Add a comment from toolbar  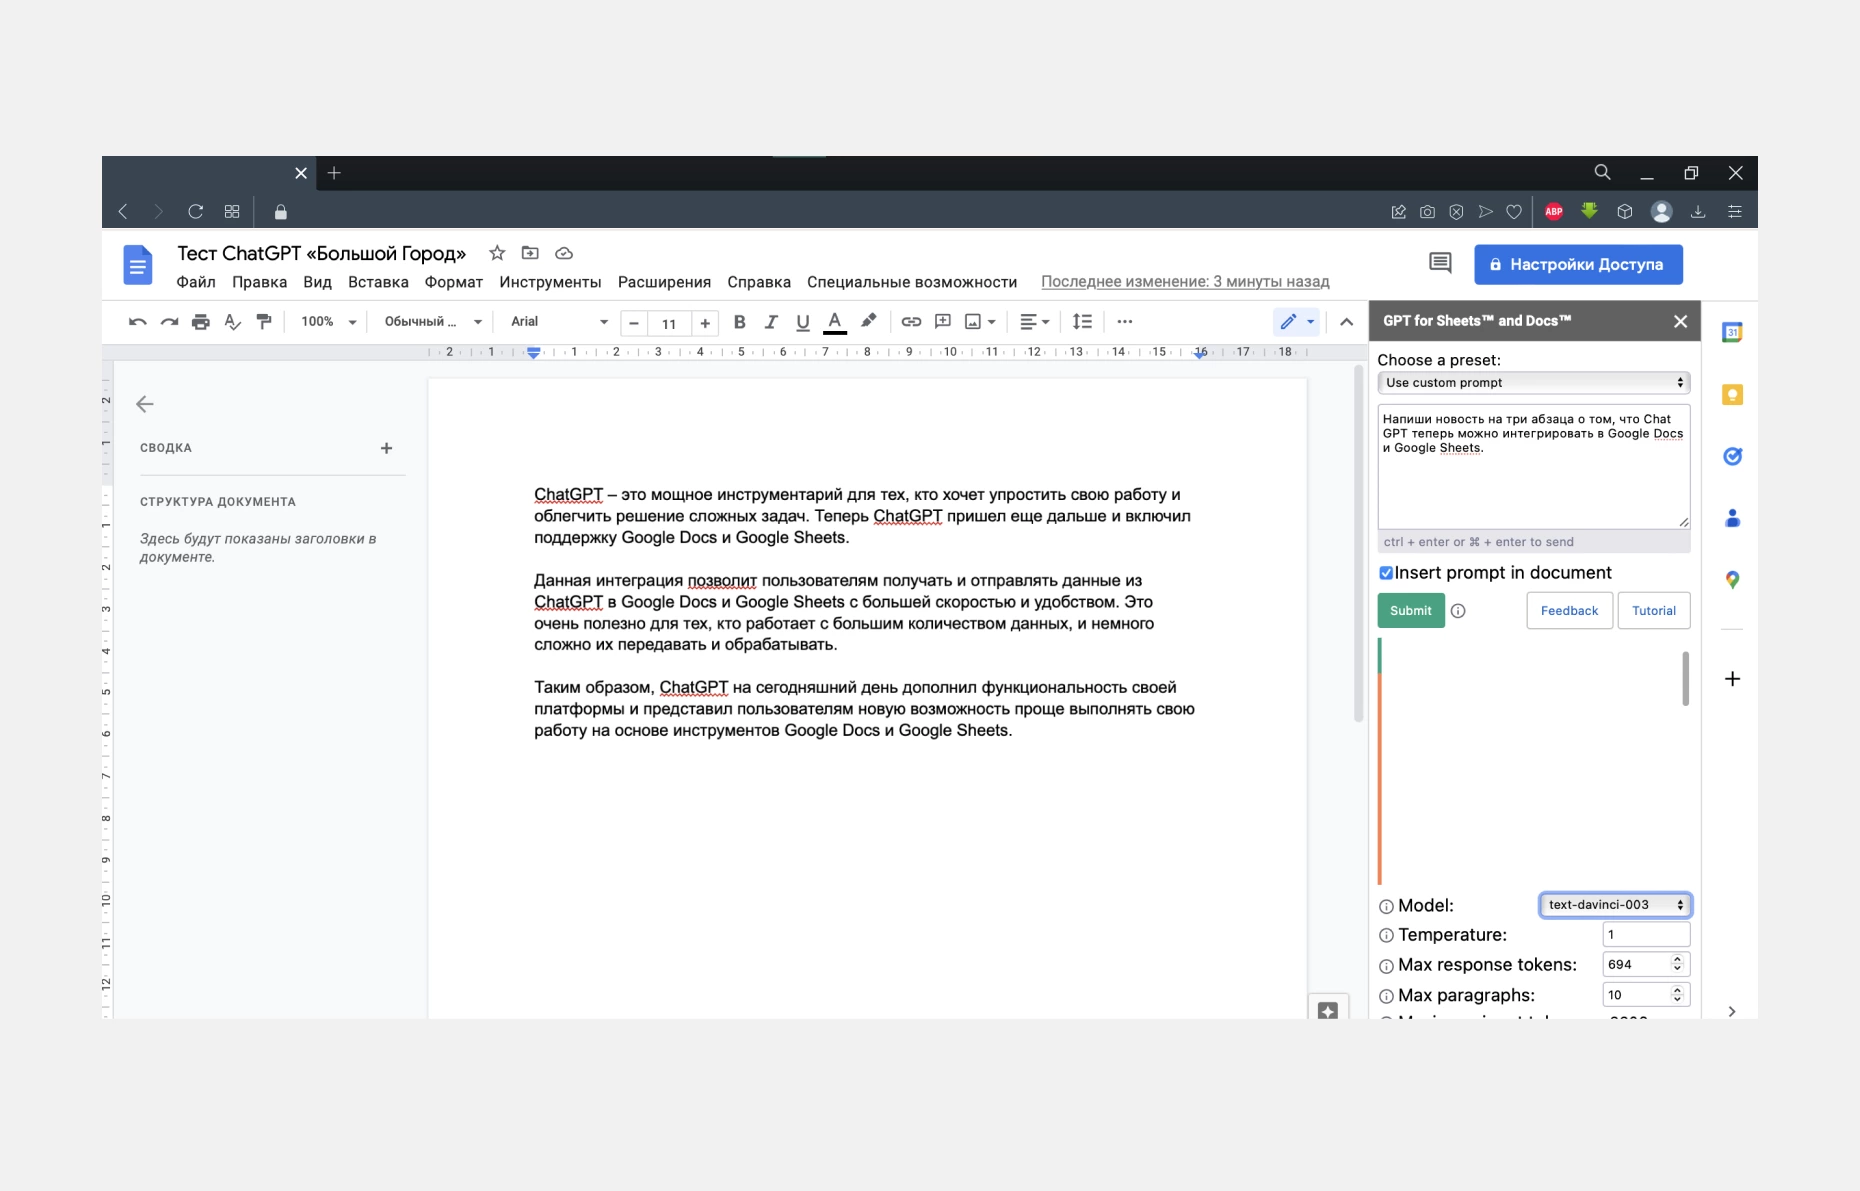[942, 322]
